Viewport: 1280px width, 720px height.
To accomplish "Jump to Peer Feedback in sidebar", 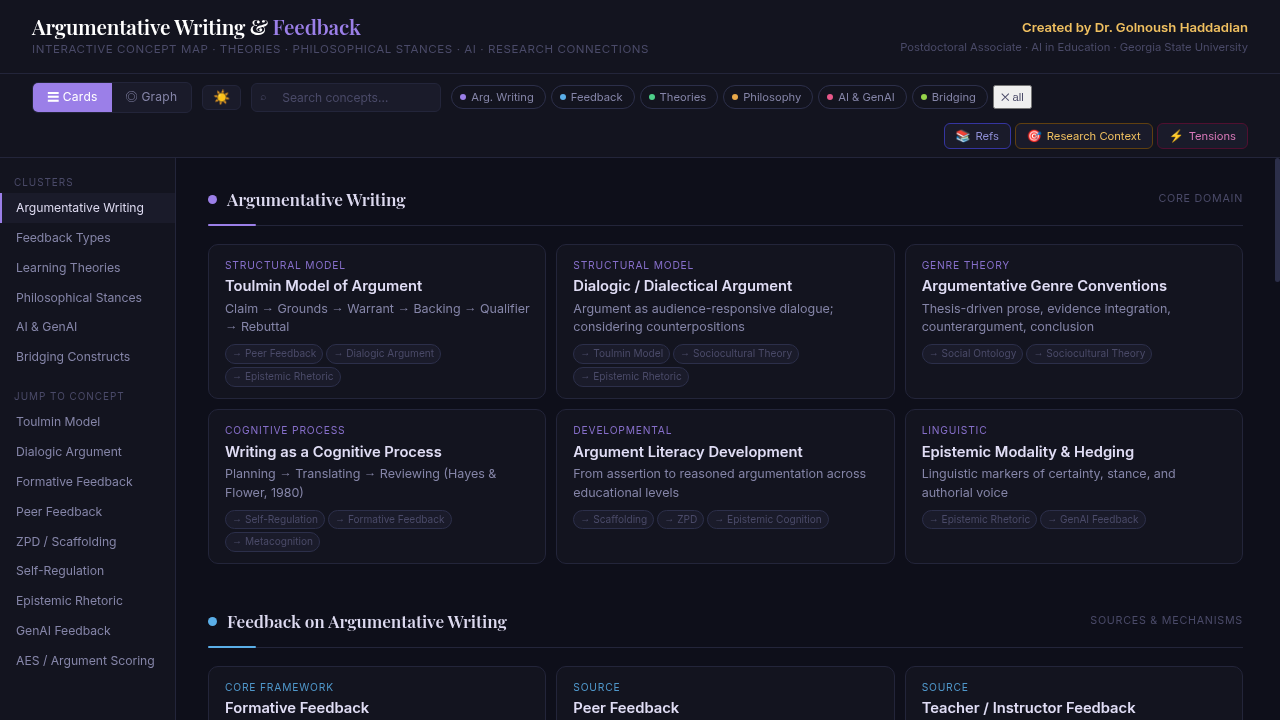I will [88, 512].
